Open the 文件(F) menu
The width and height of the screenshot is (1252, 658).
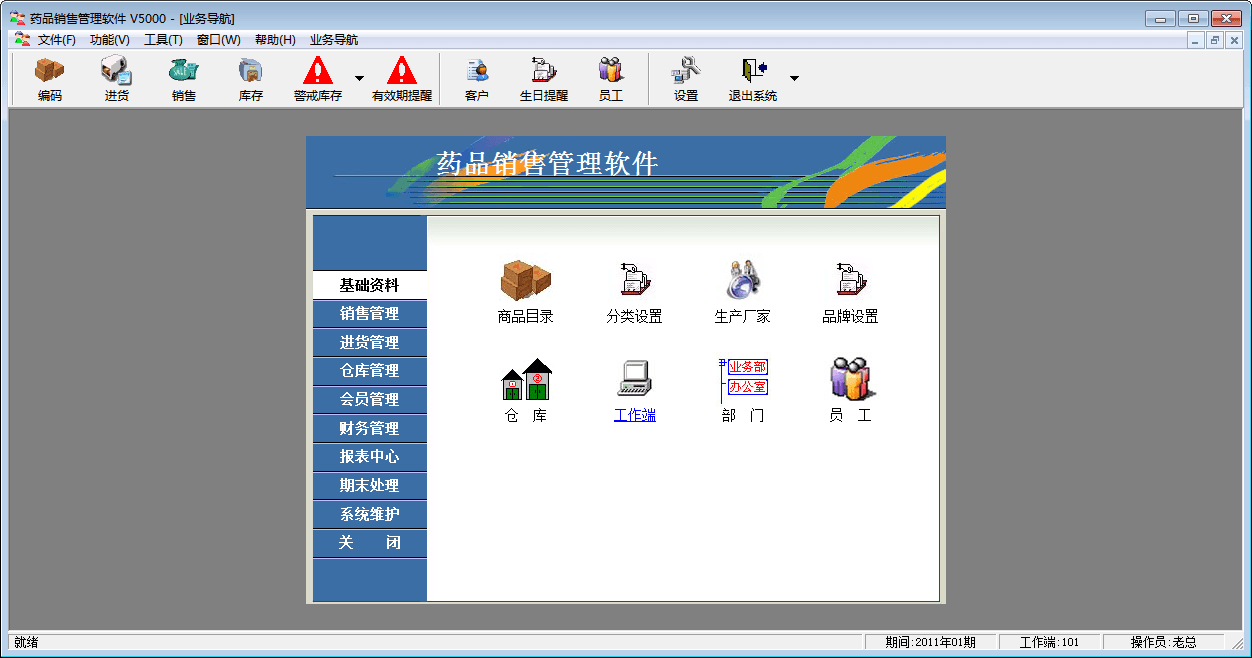[56, 40]
